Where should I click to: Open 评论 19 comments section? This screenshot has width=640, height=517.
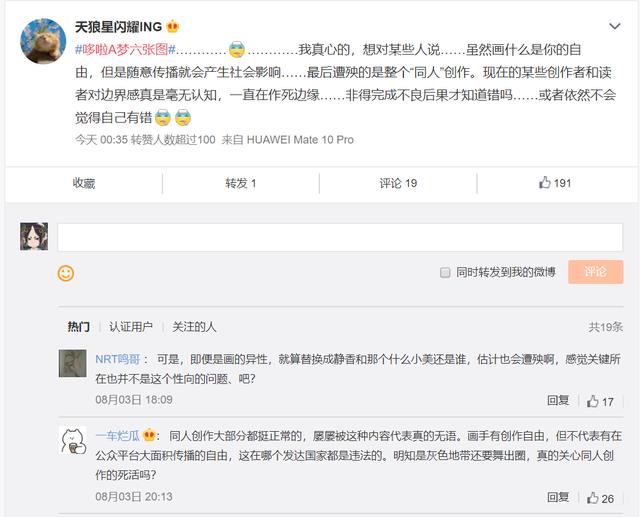click(x=398, y=183)
